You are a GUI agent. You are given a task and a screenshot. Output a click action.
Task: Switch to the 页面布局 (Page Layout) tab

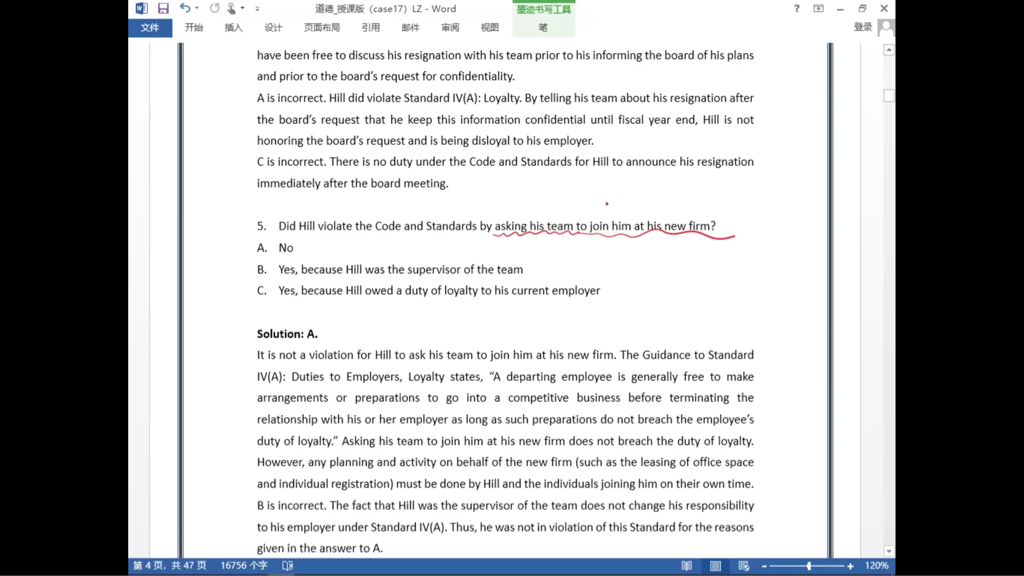(322, 27)
